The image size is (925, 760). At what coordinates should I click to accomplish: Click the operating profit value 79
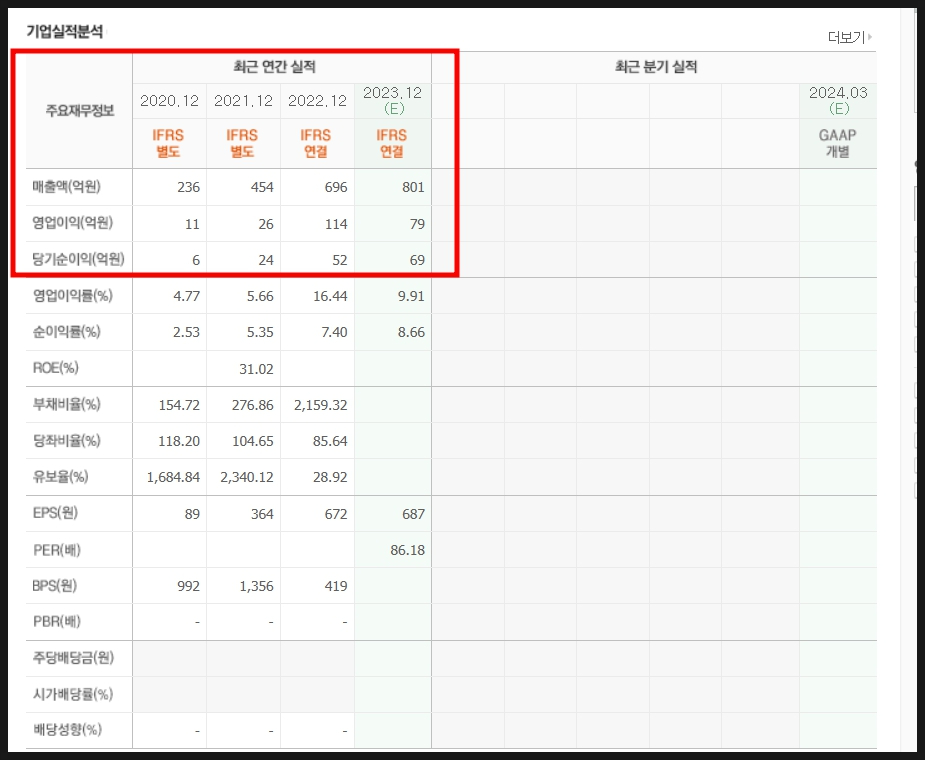click(417, 224)
